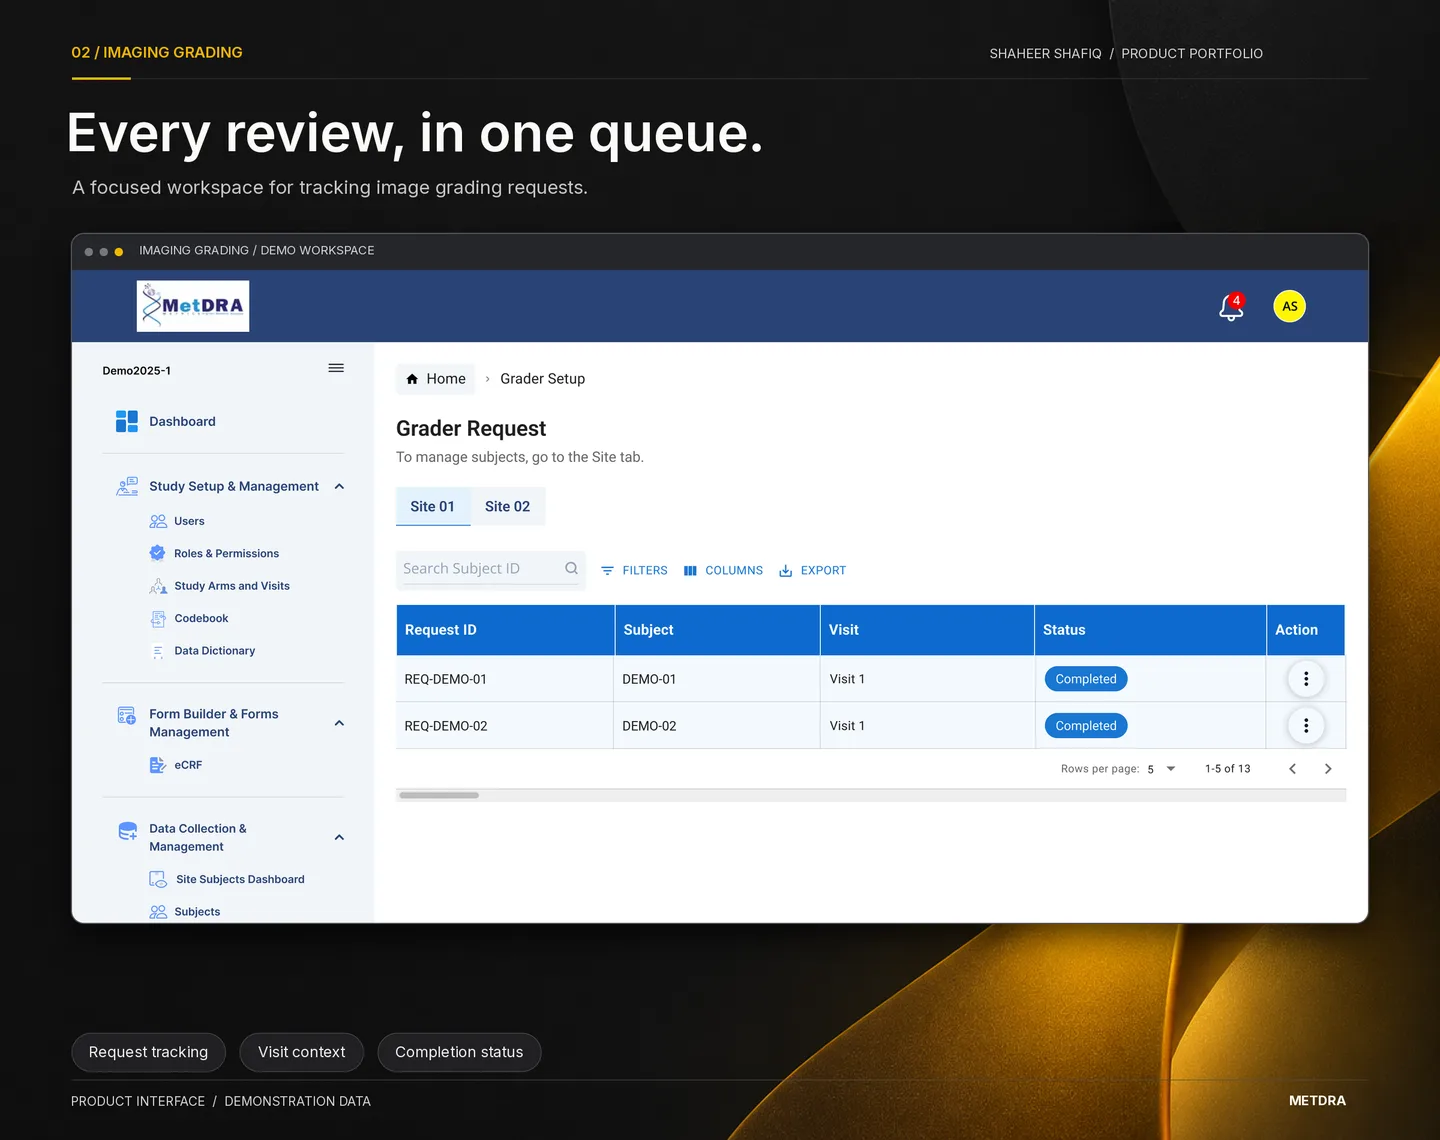Focus the Search Subject ID field

[490, 569]
